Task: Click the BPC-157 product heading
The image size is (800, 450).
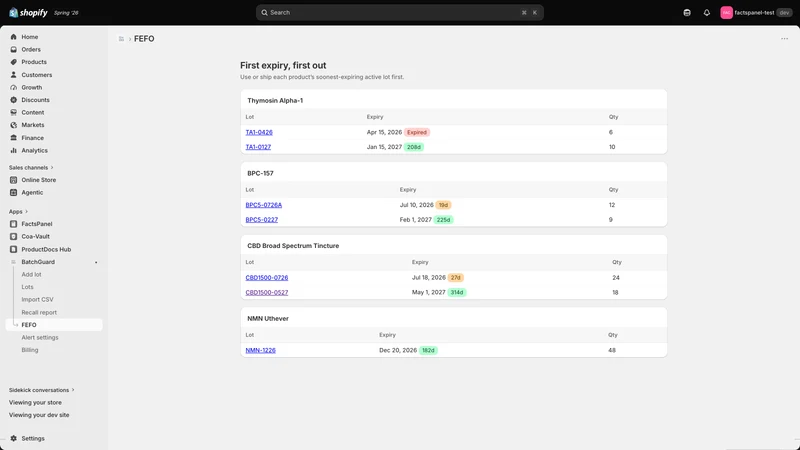Action: pos(260,173)
